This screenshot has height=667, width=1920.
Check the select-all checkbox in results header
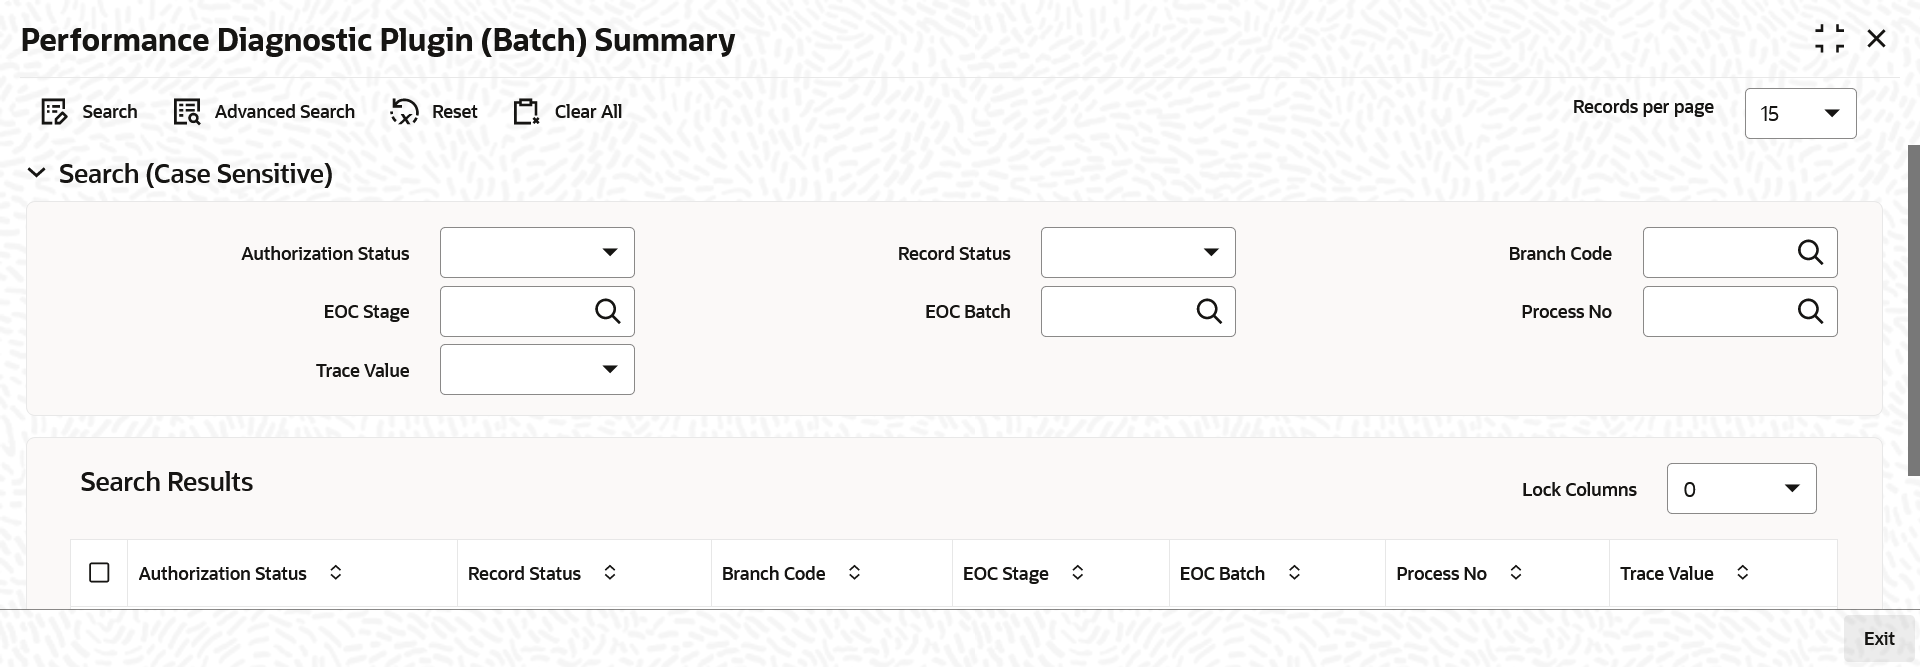pyautogui.click(x=100, y=572)
